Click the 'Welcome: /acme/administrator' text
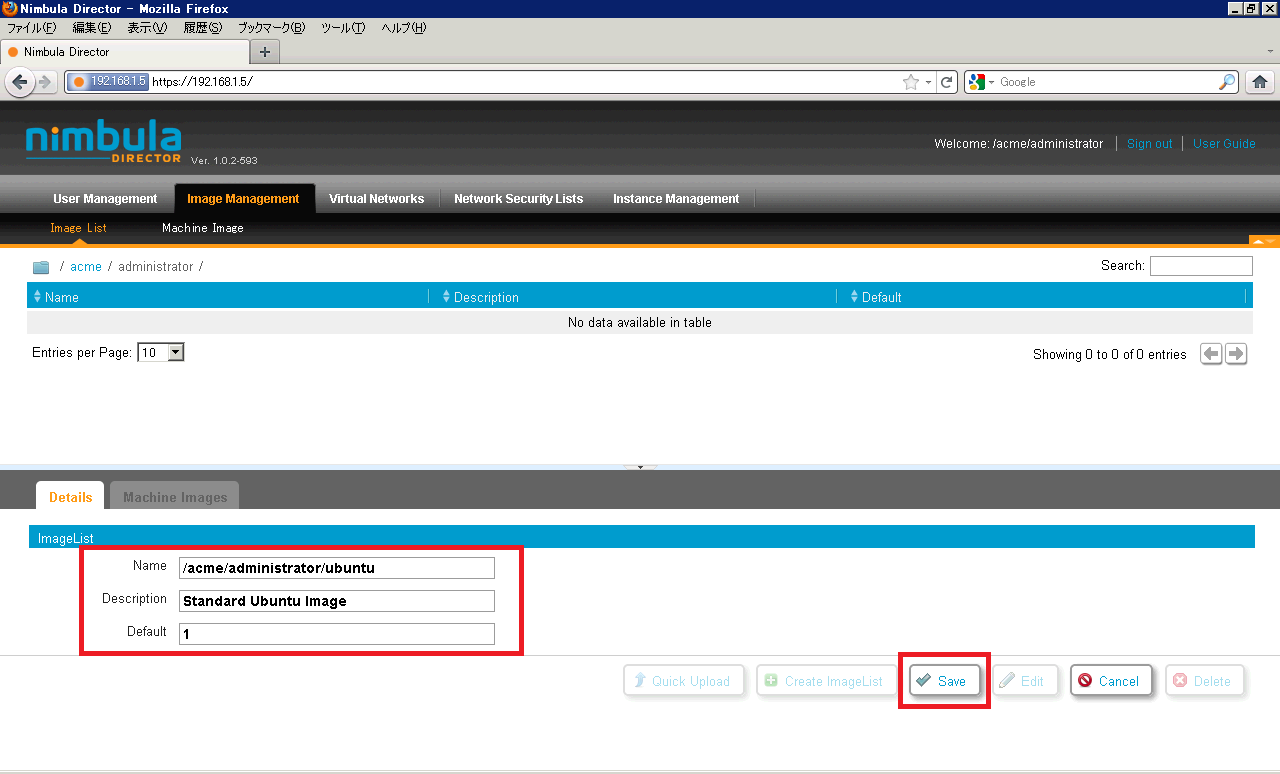This screenshot has width=1280, height=774. pyautogui.click(x=1018, y=144)
